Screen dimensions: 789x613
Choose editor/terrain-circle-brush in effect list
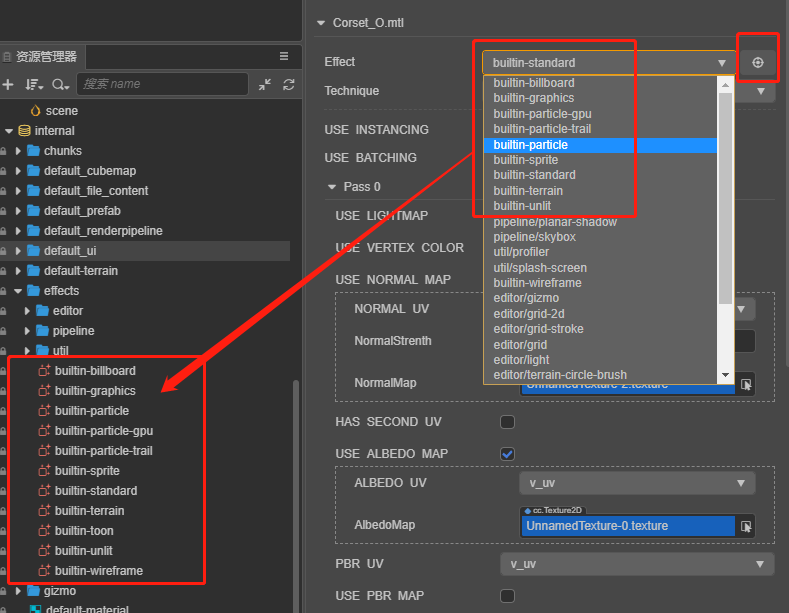point(600,375)
